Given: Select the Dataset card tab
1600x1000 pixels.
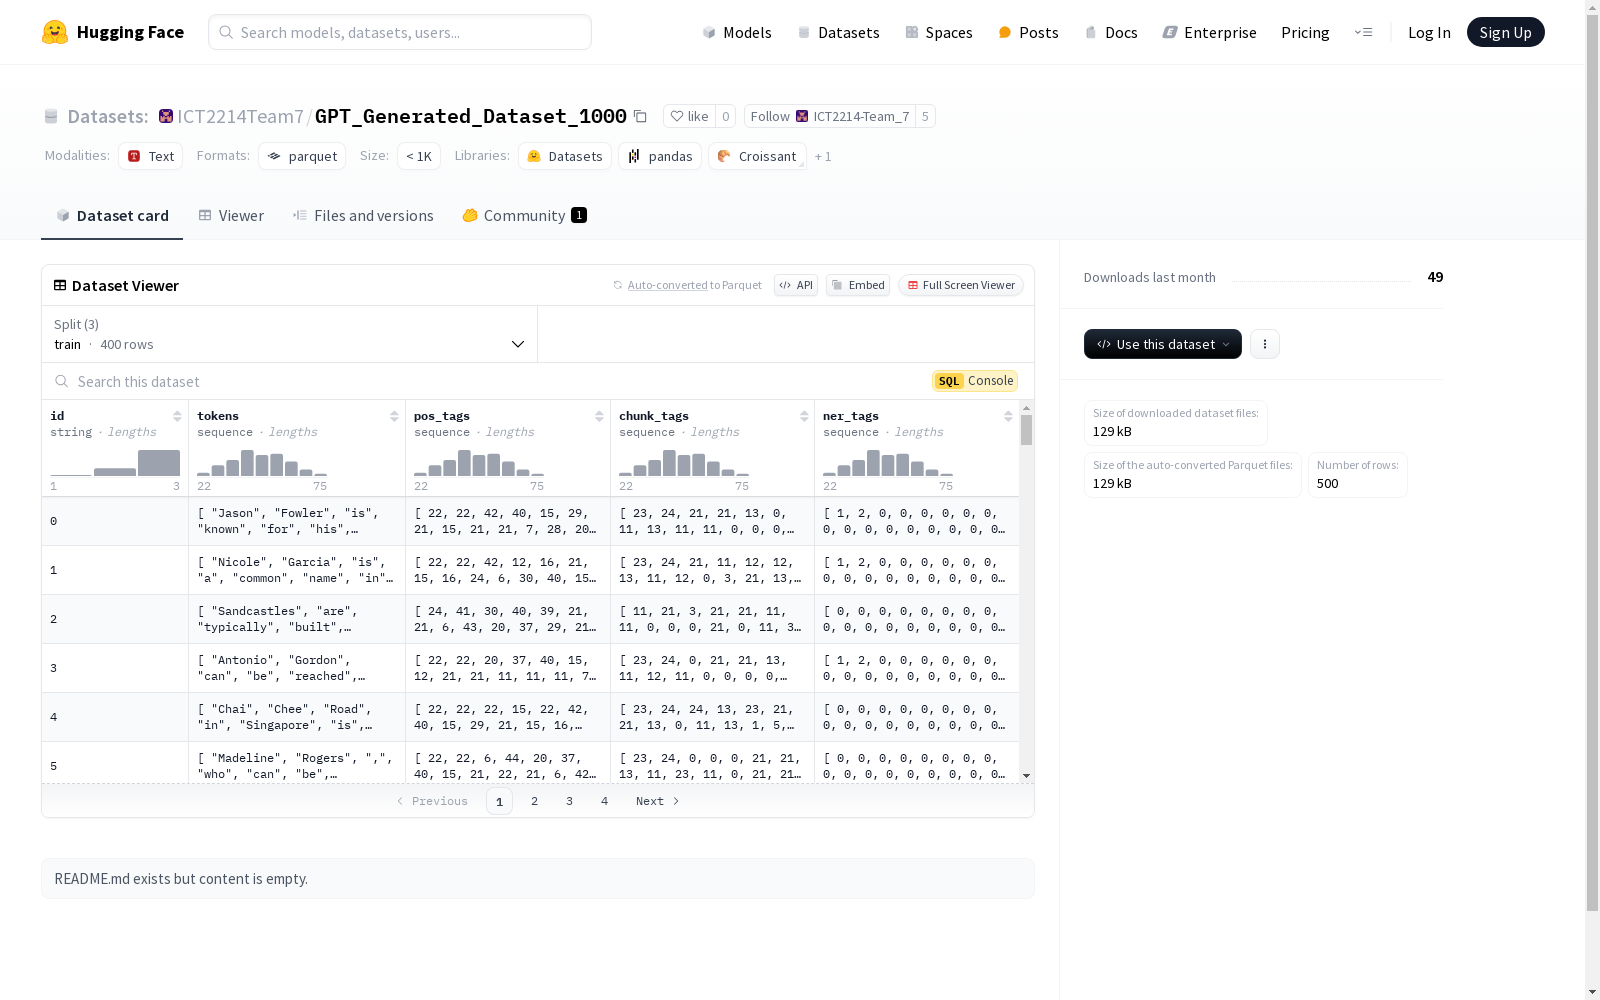Looking at the screenshot, I should coord(112,216).
